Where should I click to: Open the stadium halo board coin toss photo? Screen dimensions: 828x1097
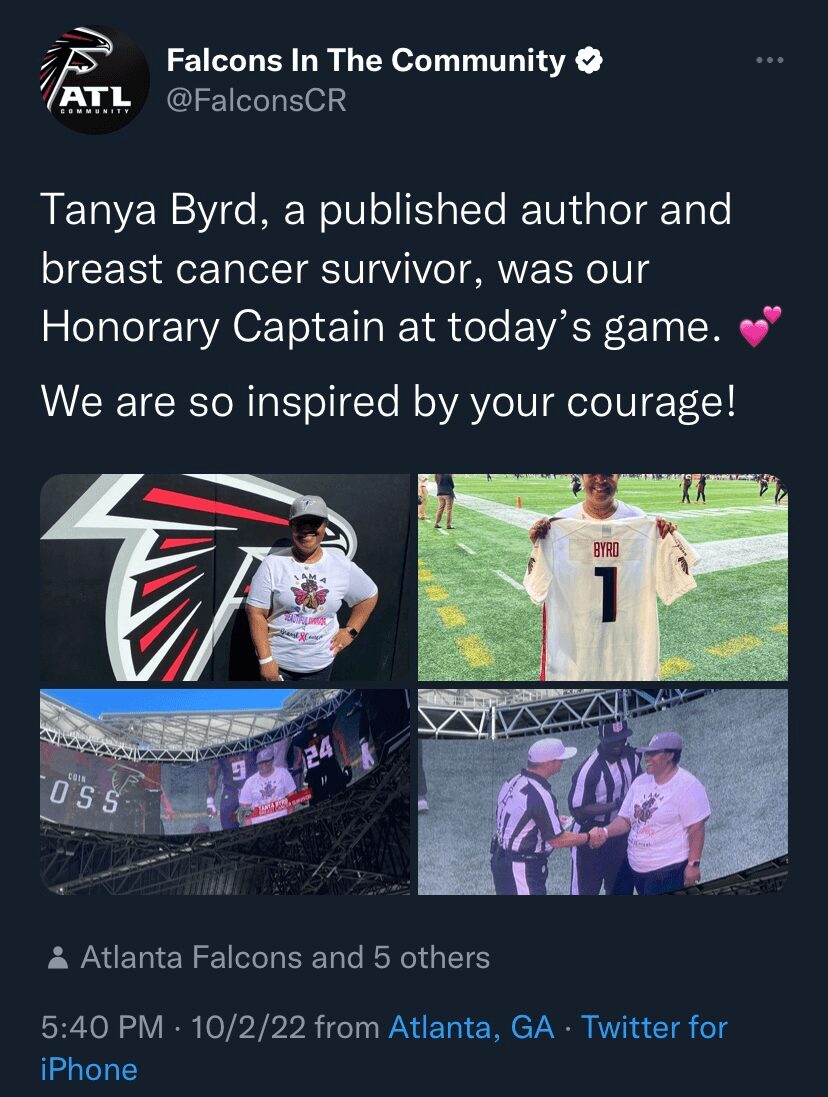(225, 792)
